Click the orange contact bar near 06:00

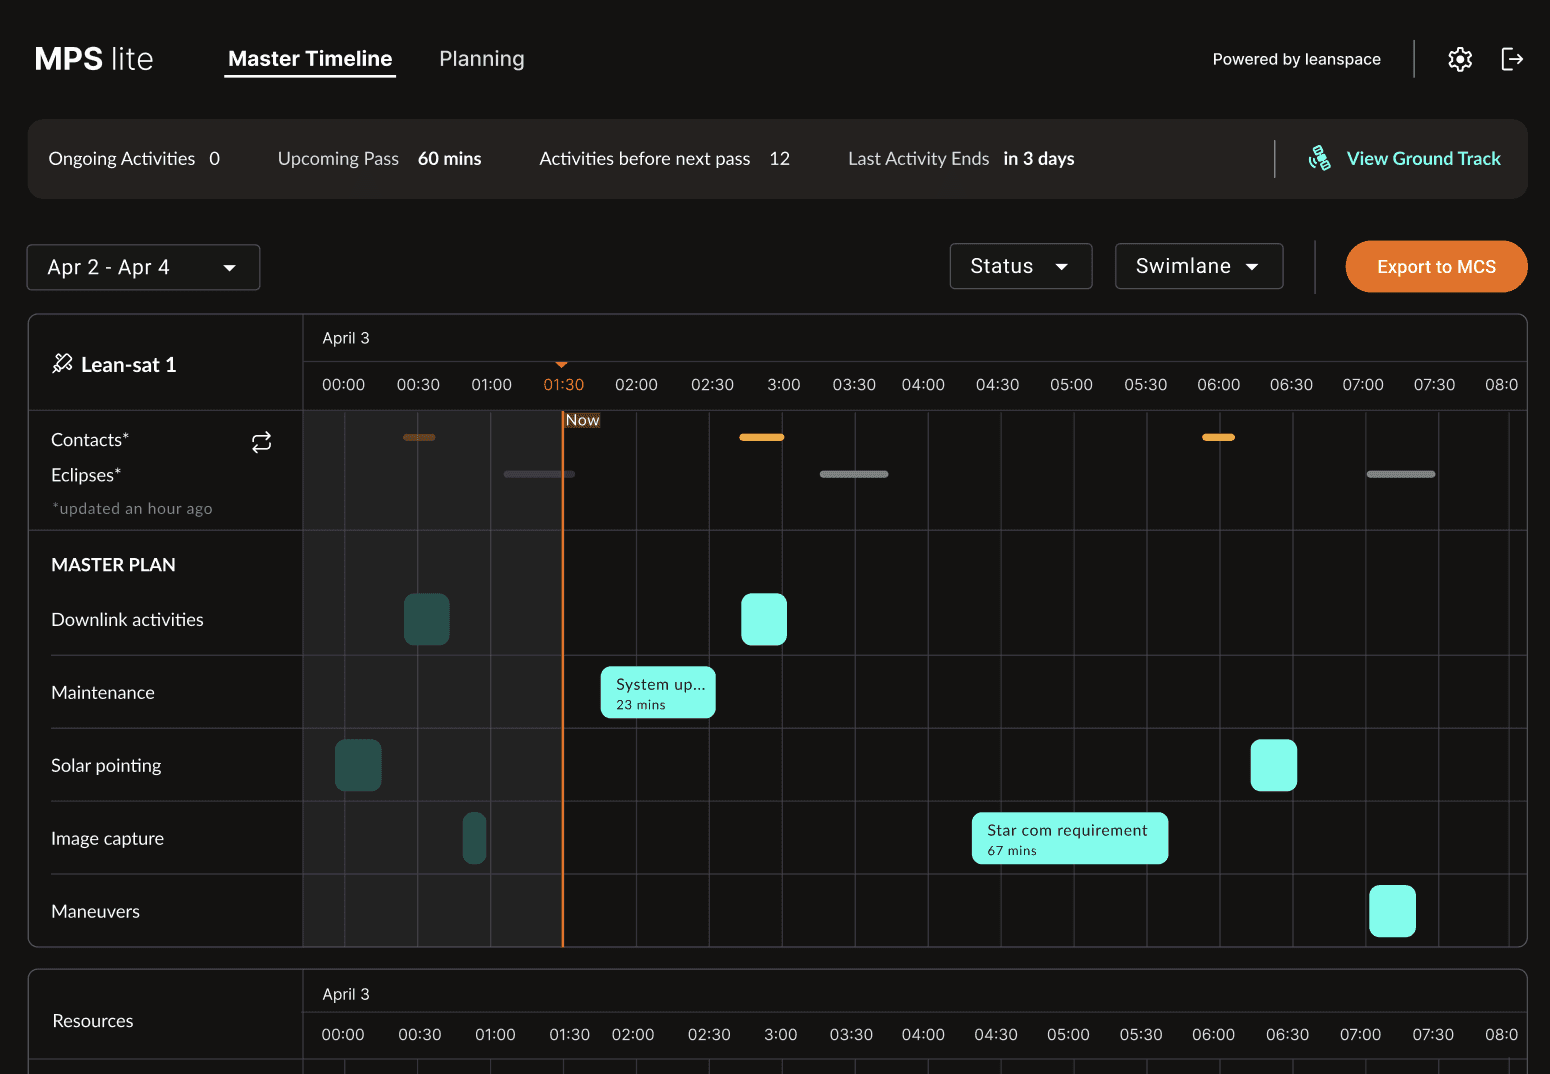point(1218,437)
